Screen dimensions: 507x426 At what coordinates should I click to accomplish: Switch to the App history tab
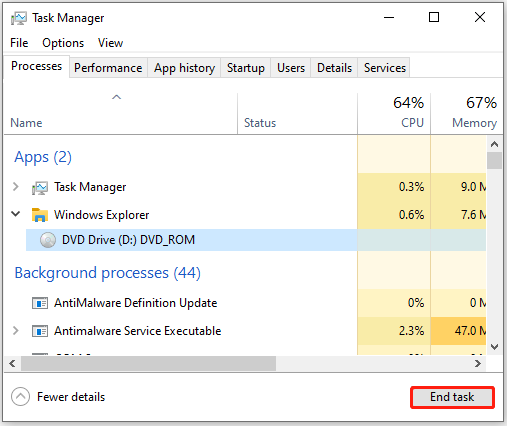(184, 68)
